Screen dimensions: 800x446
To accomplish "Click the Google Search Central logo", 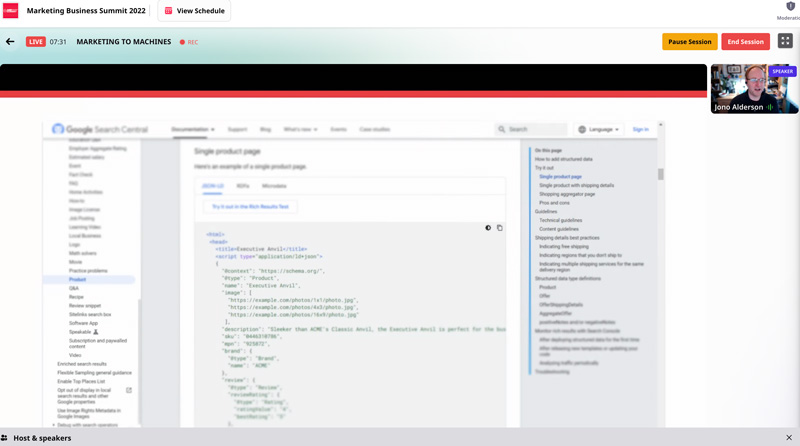I will coord(100,129).
